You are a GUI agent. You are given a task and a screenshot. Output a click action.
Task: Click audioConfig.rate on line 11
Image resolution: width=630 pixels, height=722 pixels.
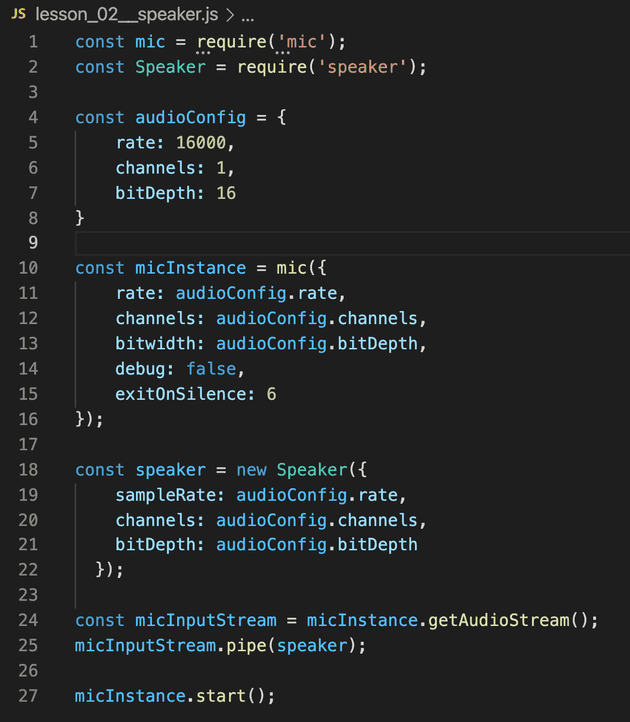257,293
